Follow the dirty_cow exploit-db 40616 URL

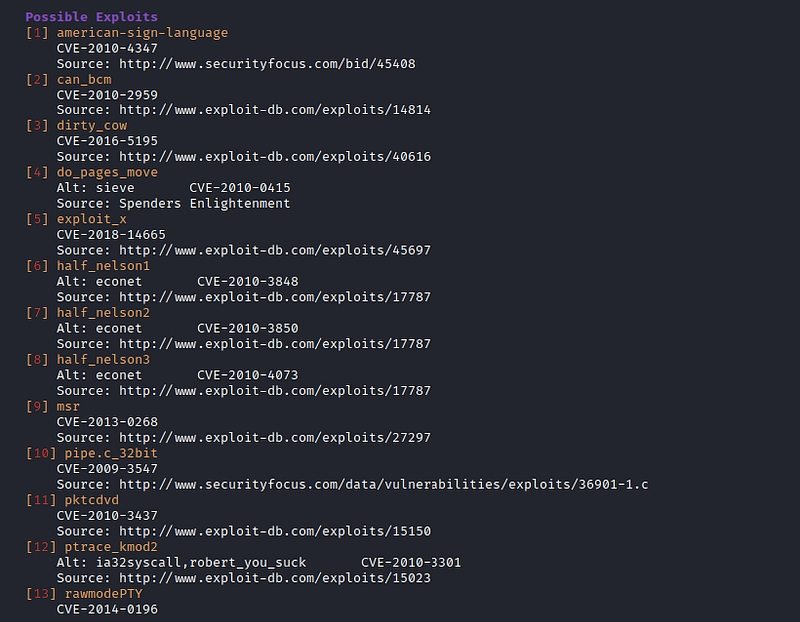pos(275,157)
